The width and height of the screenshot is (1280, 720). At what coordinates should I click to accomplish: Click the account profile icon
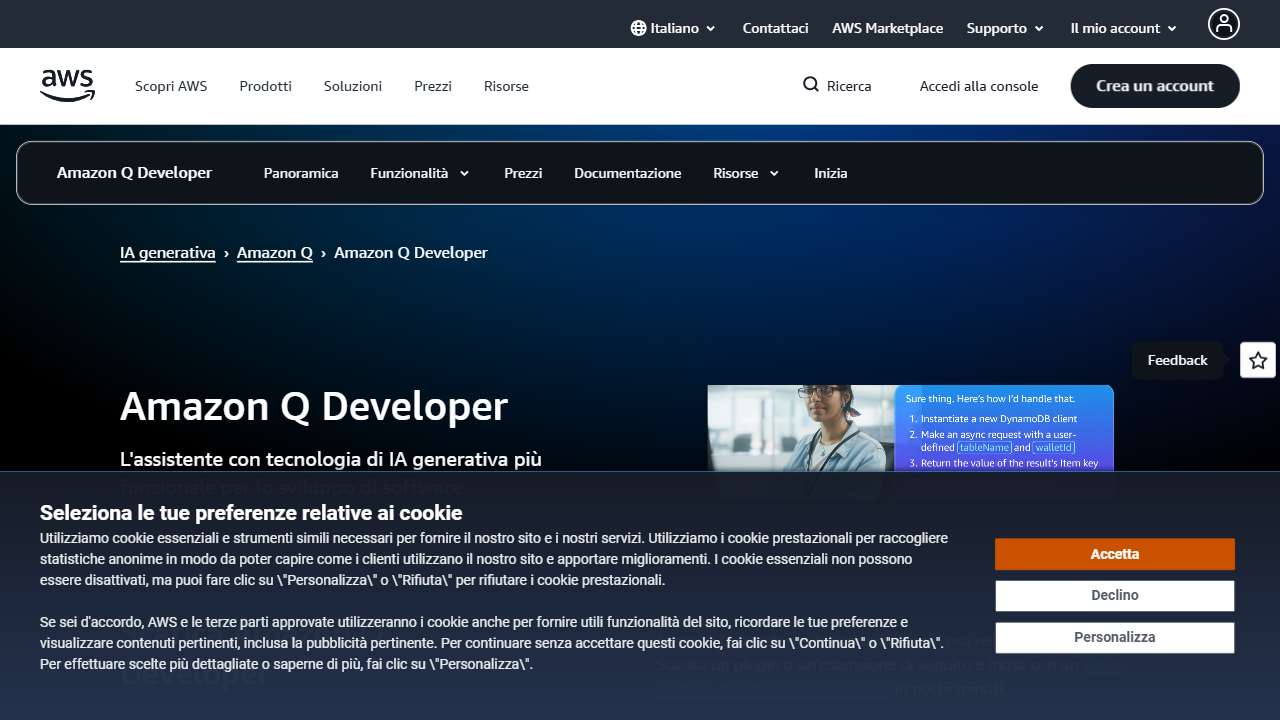[1223, 23]
